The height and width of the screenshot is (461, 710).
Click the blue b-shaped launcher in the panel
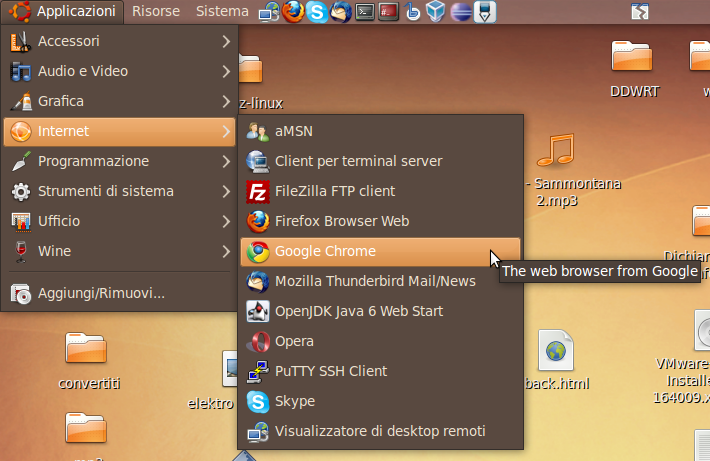413,12
